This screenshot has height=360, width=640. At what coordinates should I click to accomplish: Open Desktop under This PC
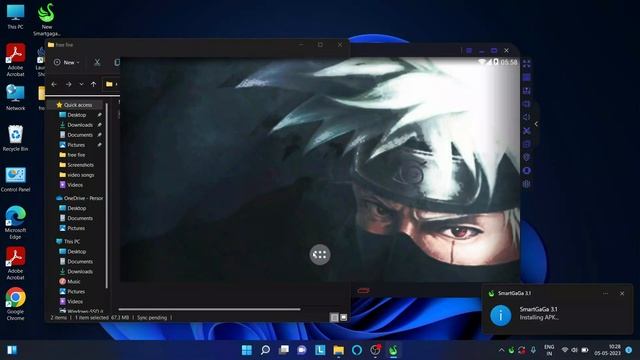[x=73, y=251]
